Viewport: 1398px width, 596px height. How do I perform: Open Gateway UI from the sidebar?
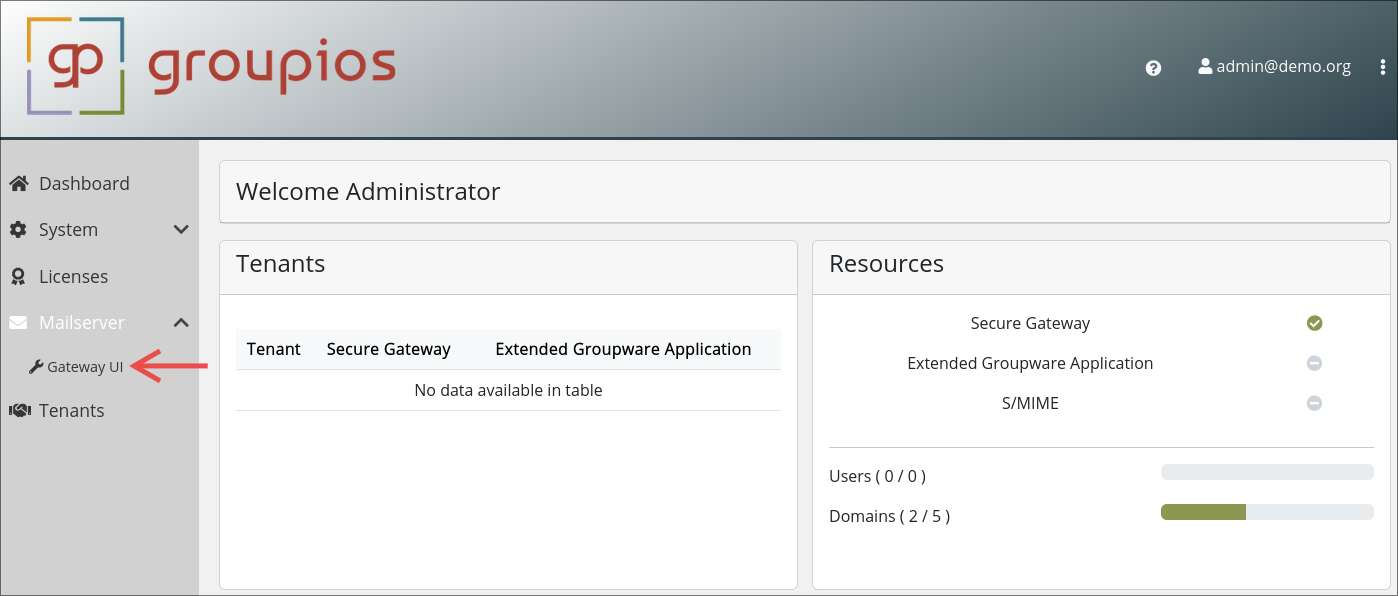85,366
